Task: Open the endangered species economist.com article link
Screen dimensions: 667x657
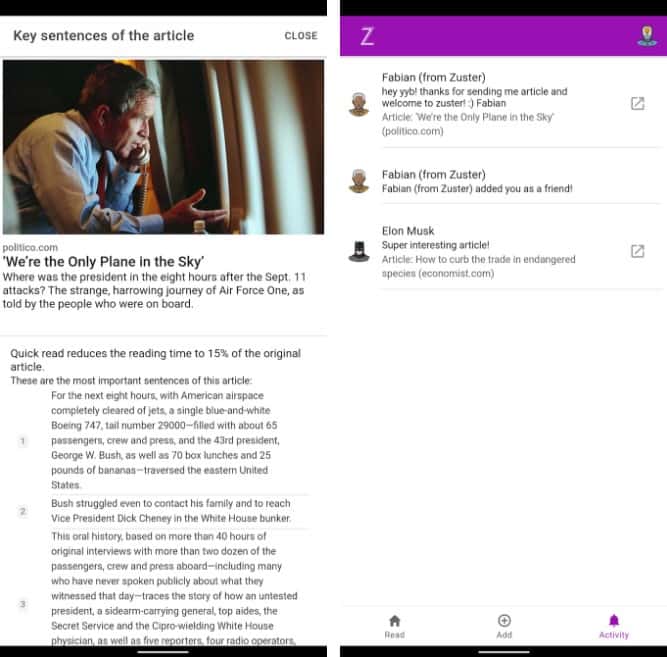Action: click(x=479, y=266)
